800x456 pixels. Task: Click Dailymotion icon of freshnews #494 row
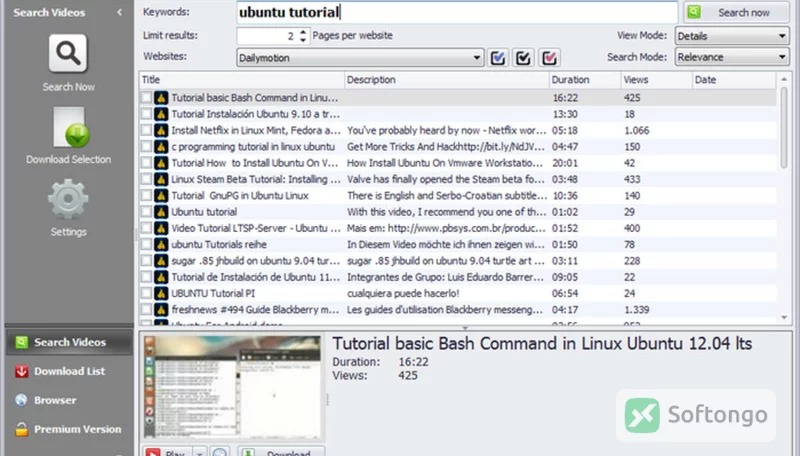pyautogui.click(x=161, y=310)
